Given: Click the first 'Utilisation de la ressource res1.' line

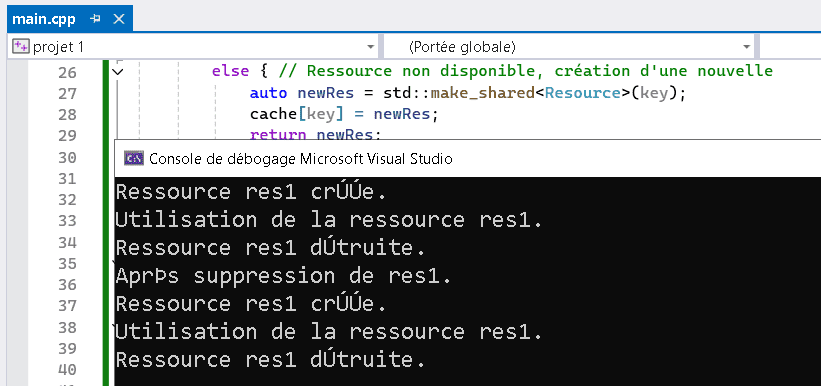Looking at the screenshot, I should coord(329,220).
